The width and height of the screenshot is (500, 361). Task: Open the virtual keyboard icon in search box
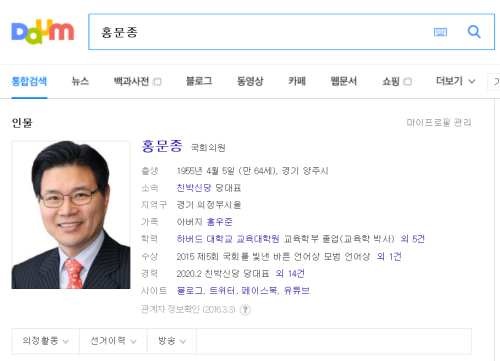[440, 32]
